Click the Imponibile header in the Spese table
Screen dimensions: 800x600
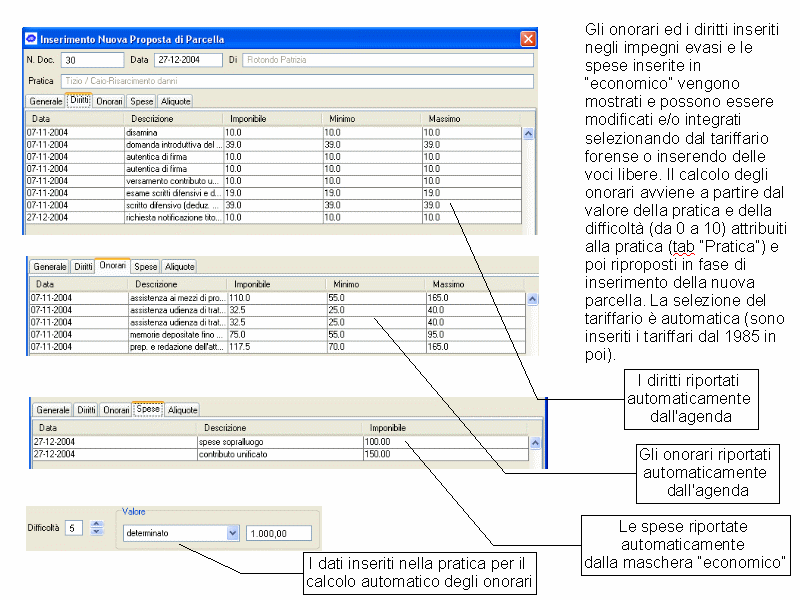pos(445,428)
